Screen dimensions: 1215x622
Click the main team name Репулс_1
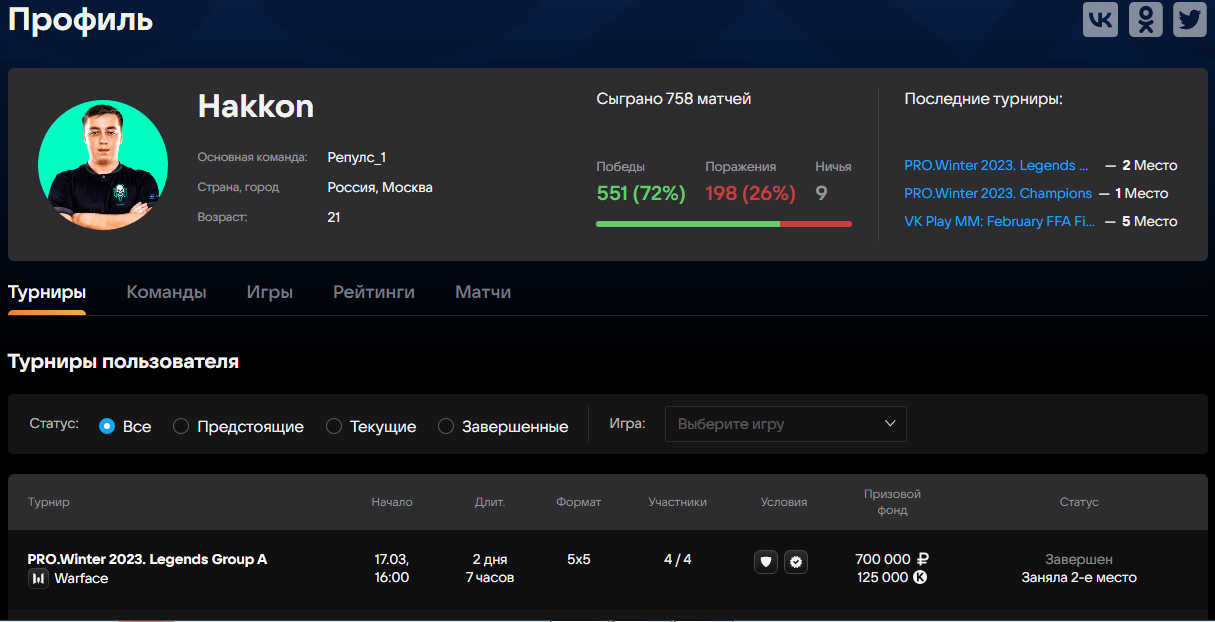point(356,157)
